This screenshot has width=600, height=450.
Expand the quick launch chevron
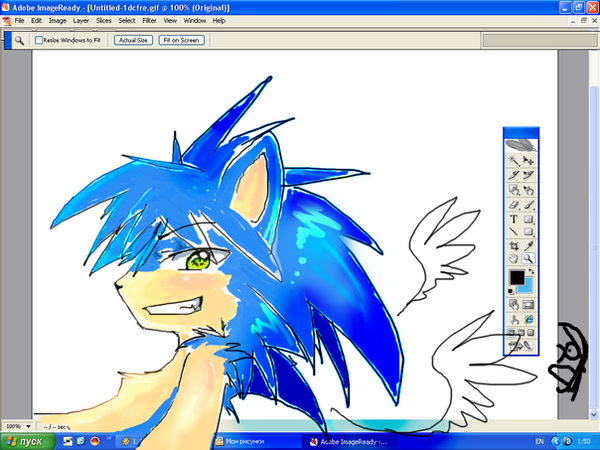click(108, 438)
